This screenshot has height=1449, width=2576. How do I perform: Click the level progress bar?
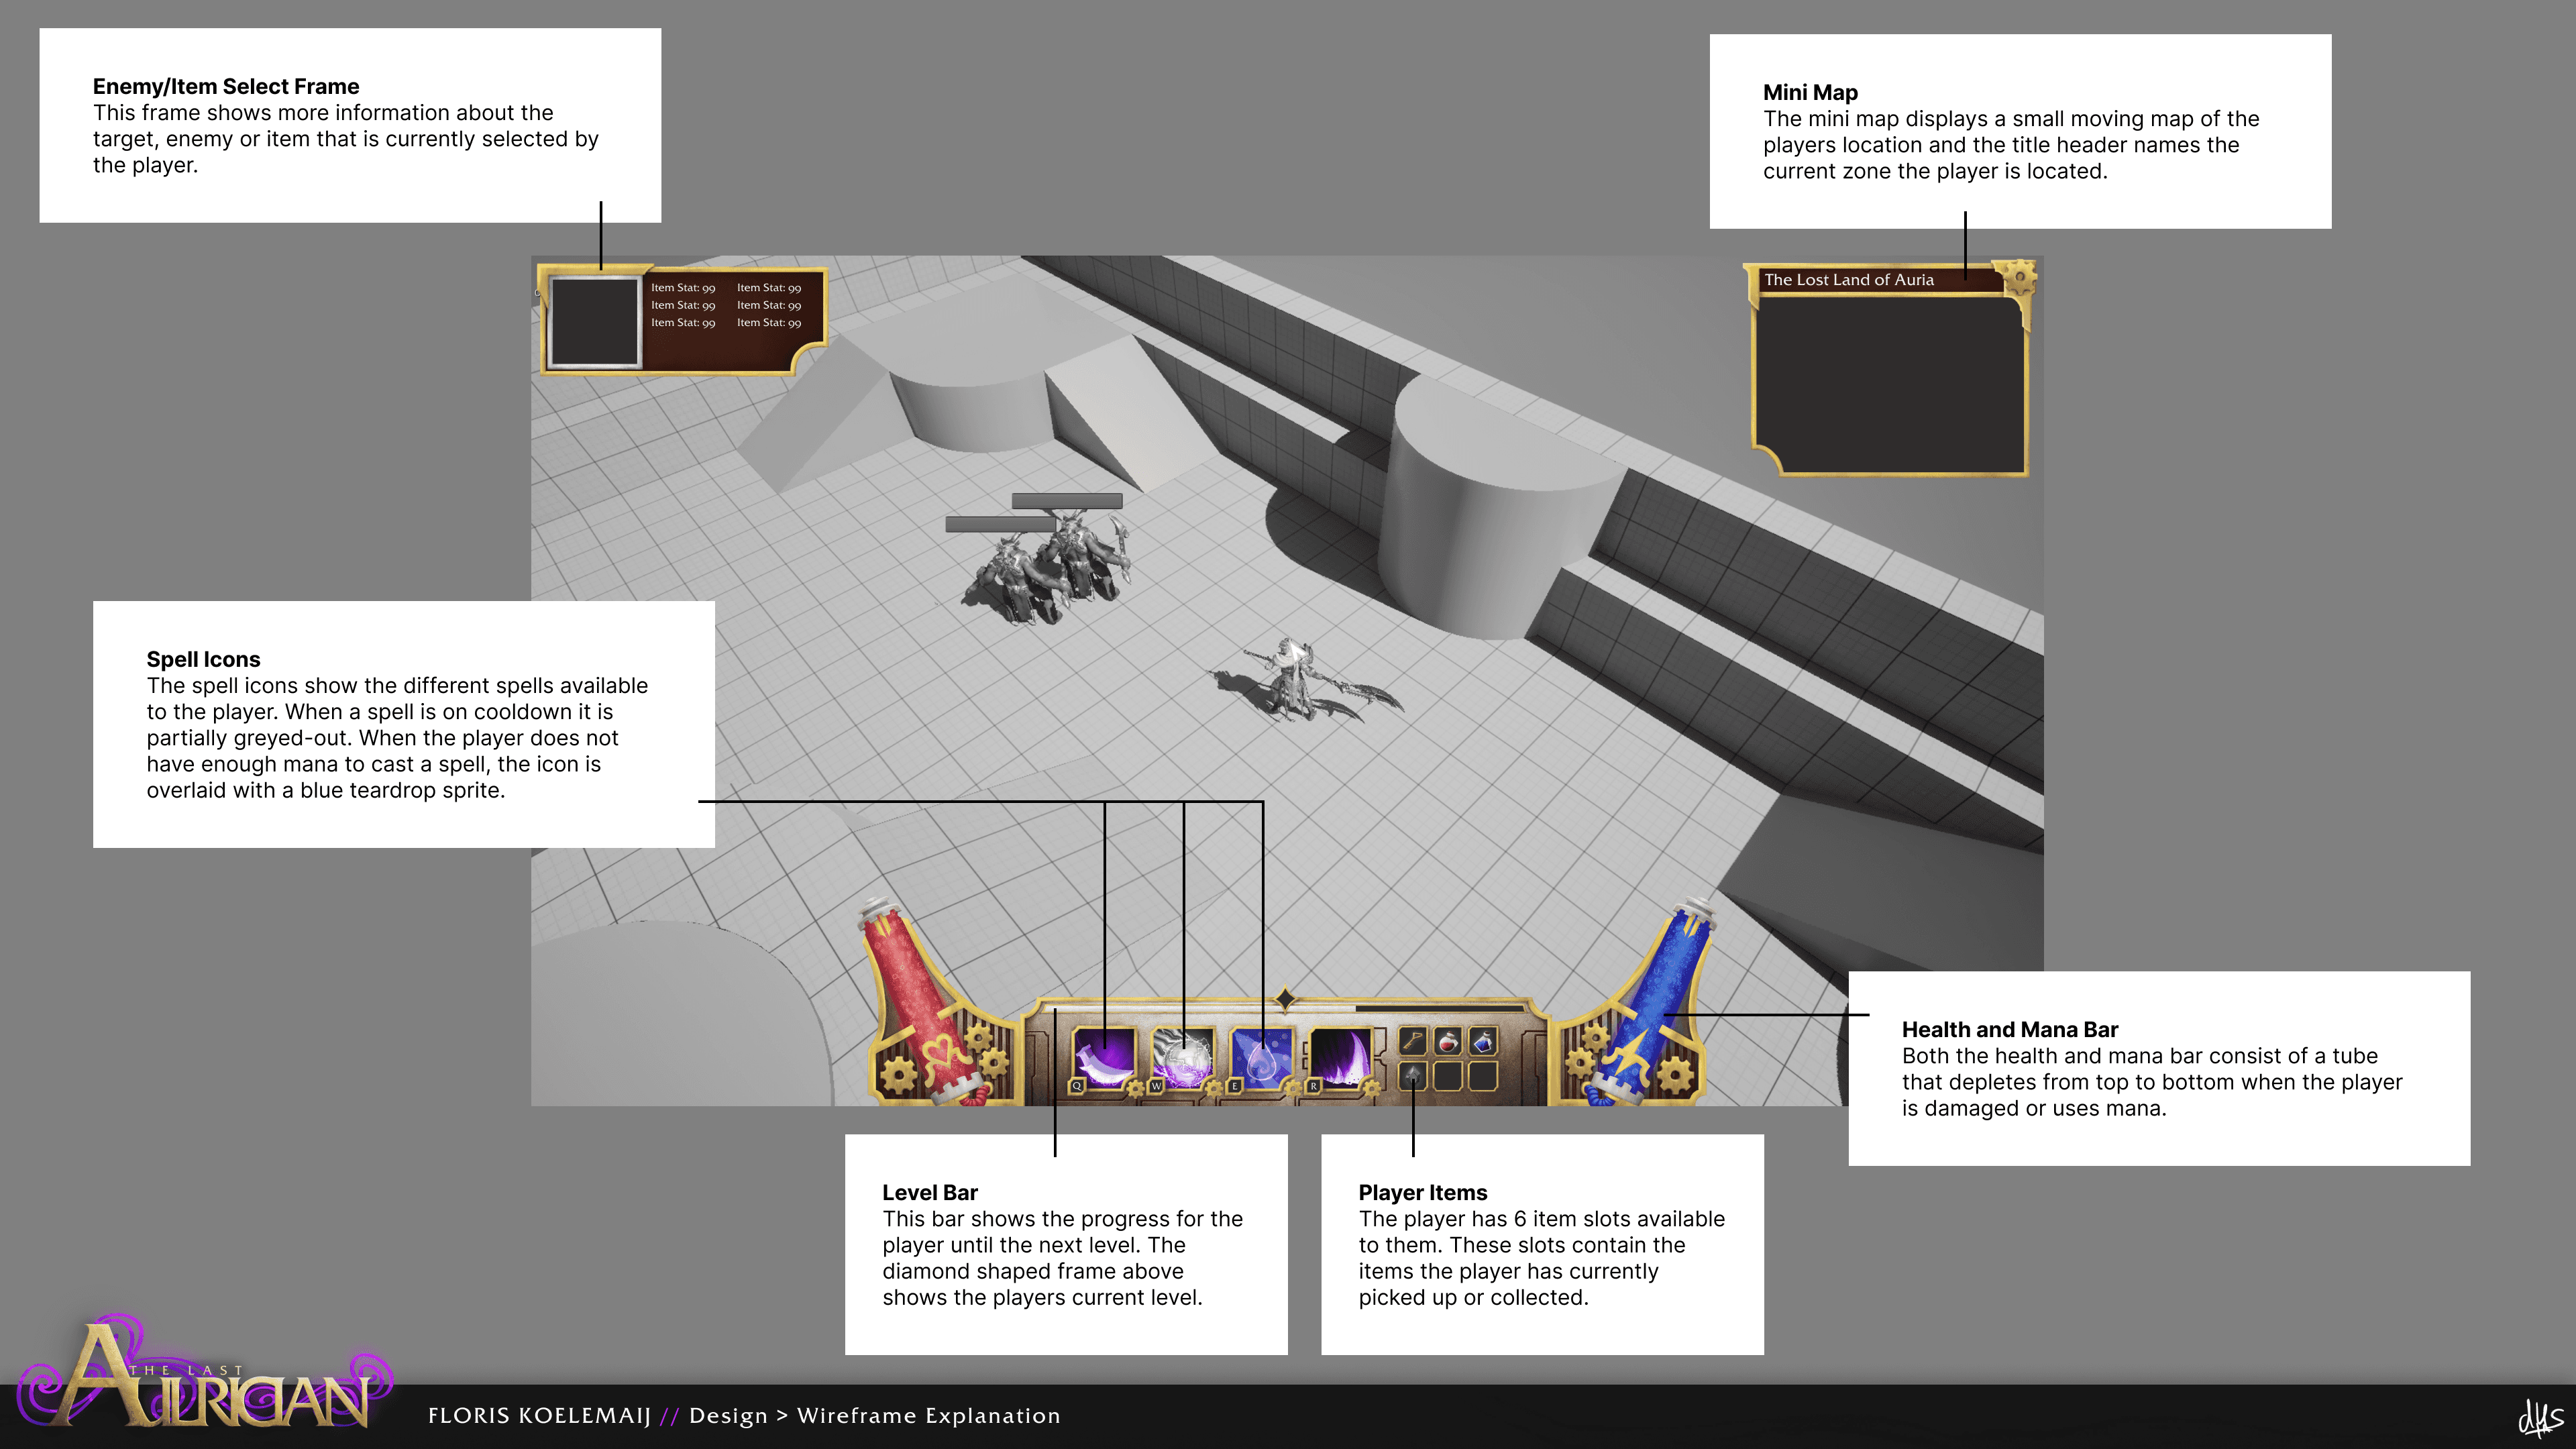(x=1286, y=1010)
